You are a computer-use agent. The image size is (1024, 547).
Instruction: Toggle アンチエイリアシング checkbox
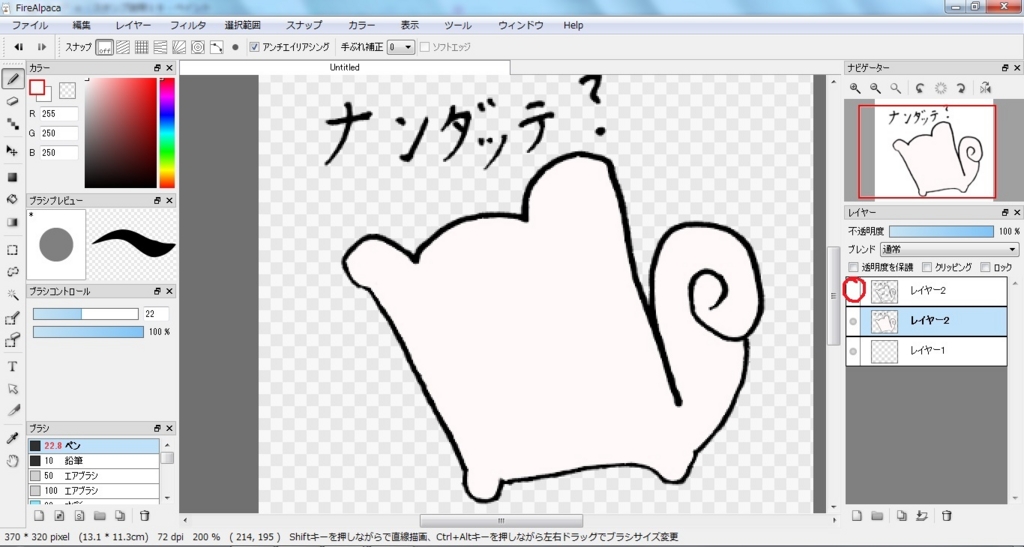click(255, 47)
